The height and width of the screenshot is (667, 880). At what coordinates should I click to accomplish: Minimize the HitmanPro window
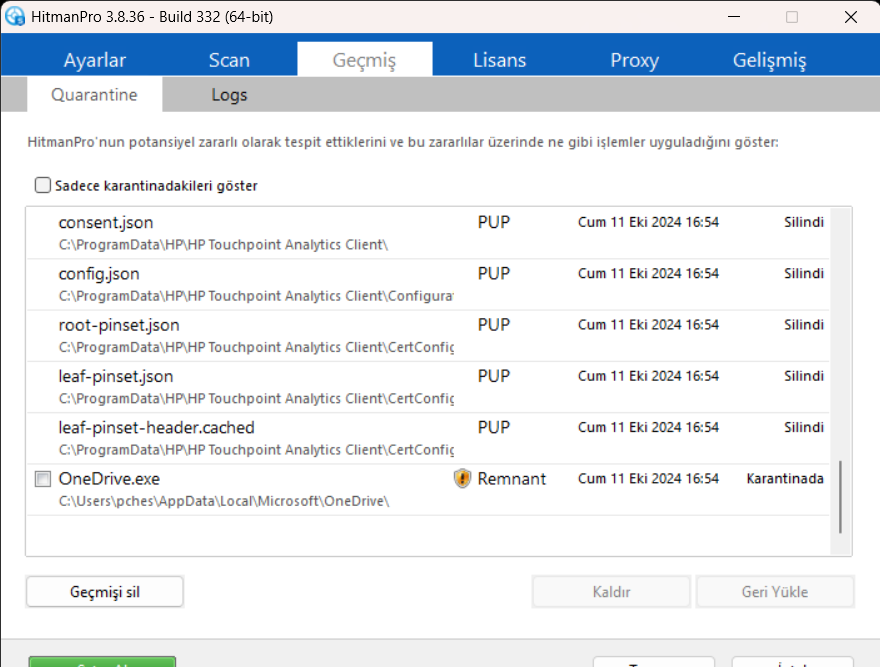(x=734, y=17)
